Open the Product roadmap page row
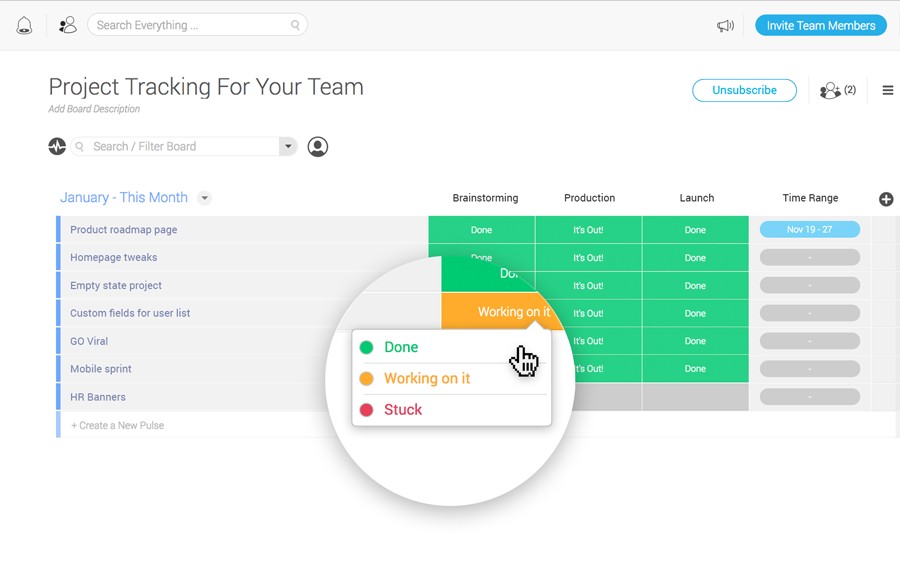The image size is (900, 563). tap(123, 230)
